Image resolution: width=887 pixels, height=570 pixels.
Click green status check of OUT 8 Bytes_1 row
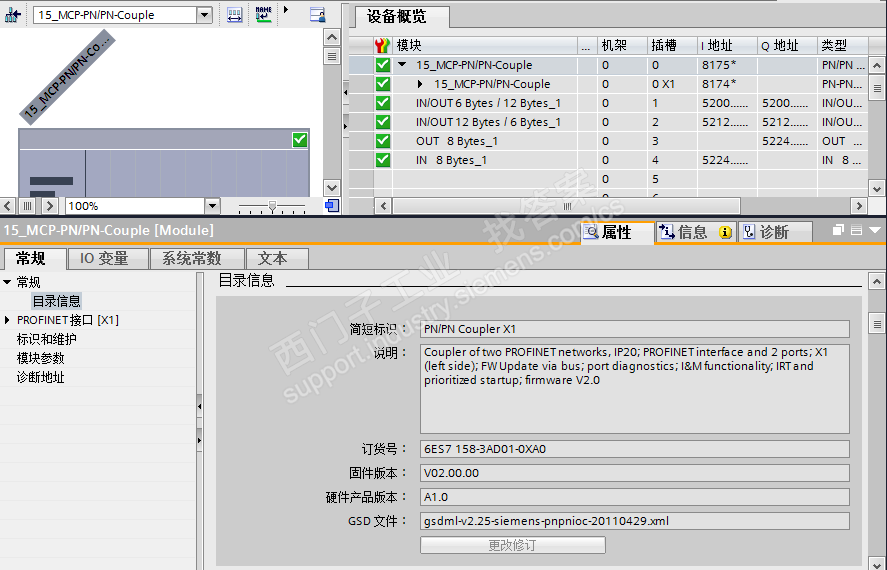(x=382, y=141)
